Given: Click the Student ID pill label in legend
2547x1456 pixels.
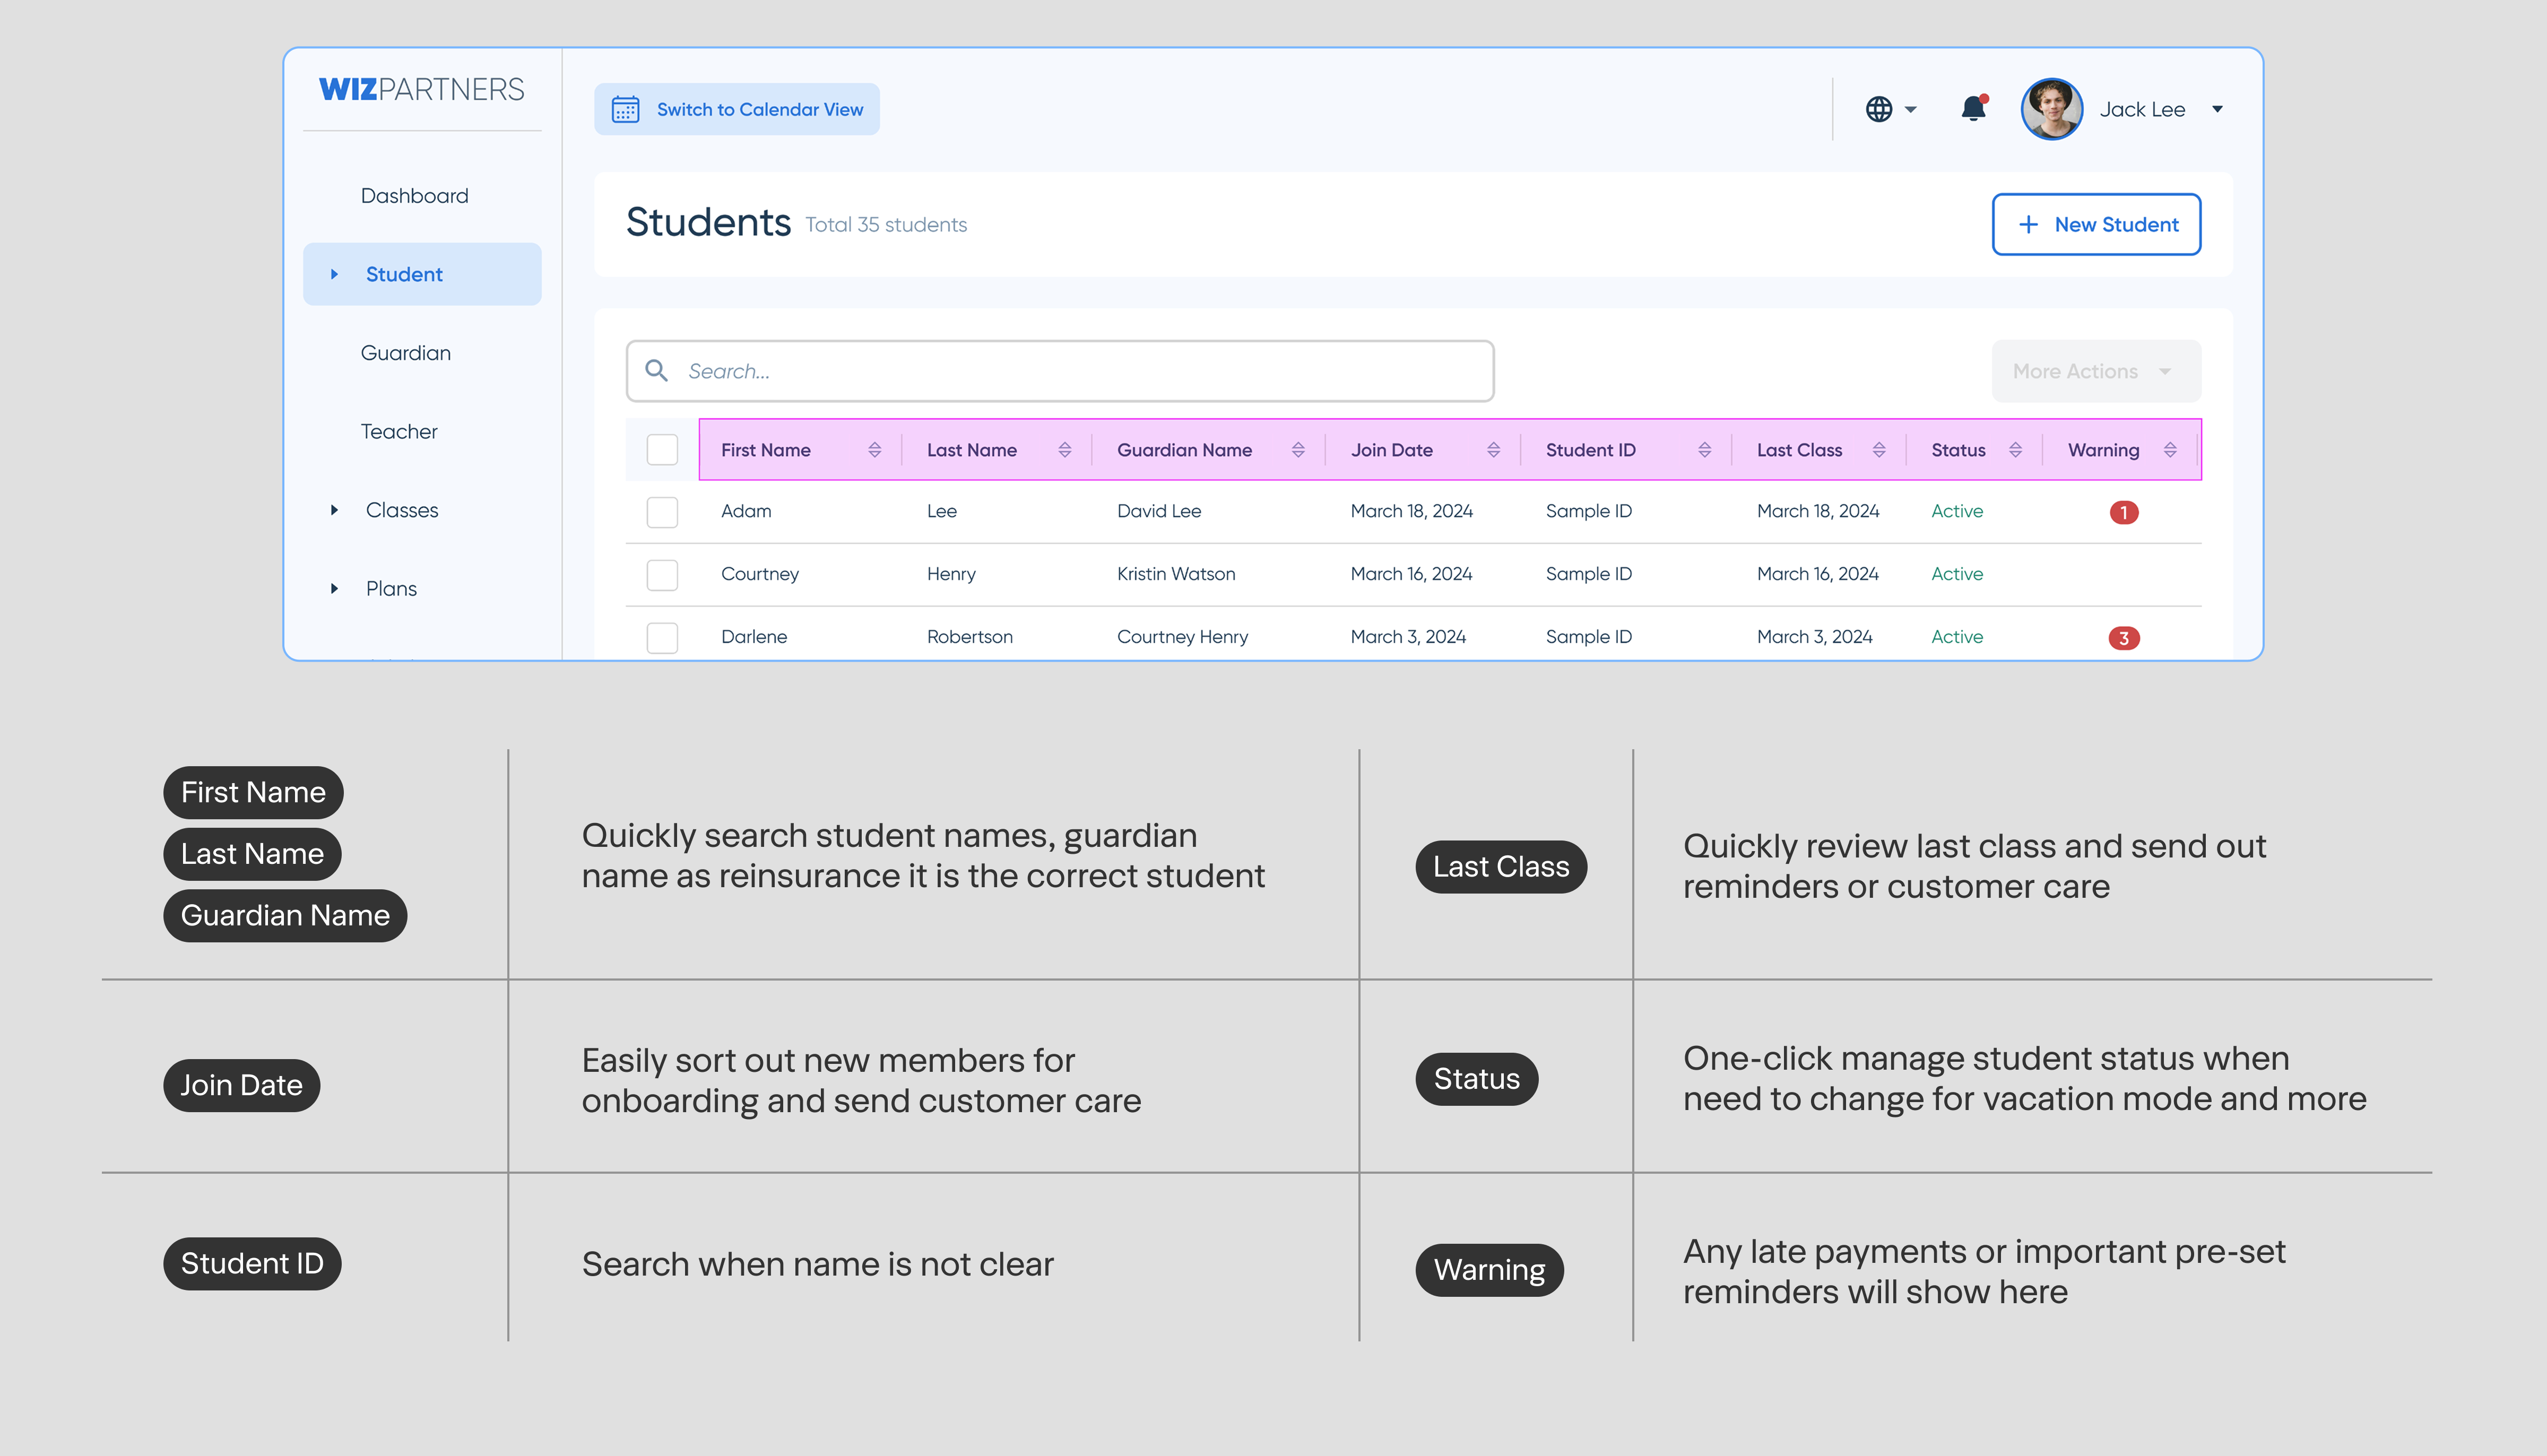Looking at the screenshot, I should [x=252, y=1264].
